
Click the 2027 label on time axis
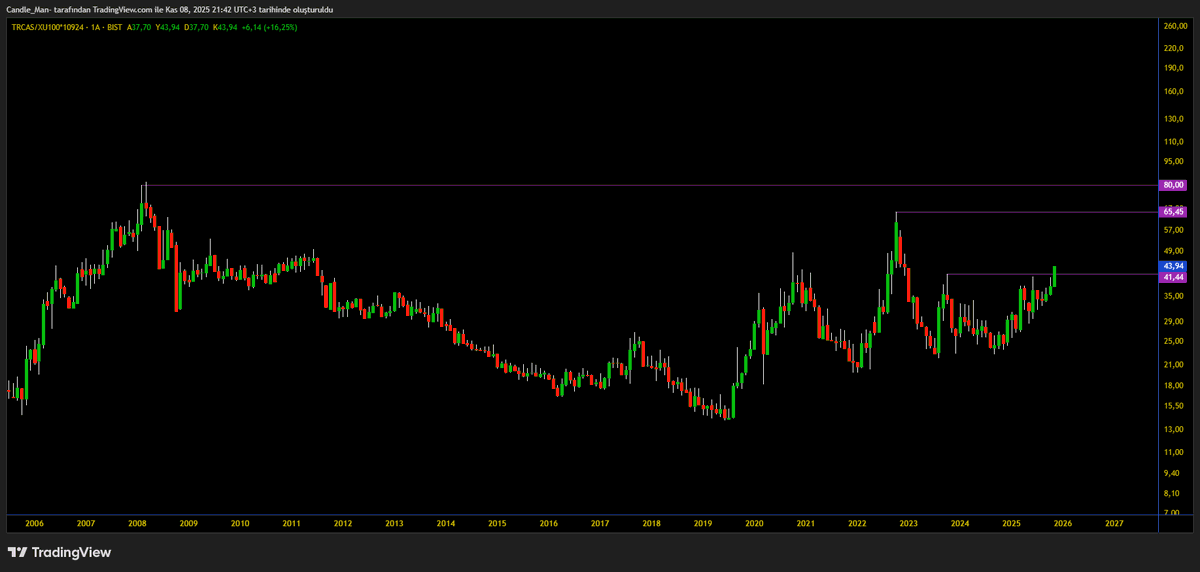1115,523
